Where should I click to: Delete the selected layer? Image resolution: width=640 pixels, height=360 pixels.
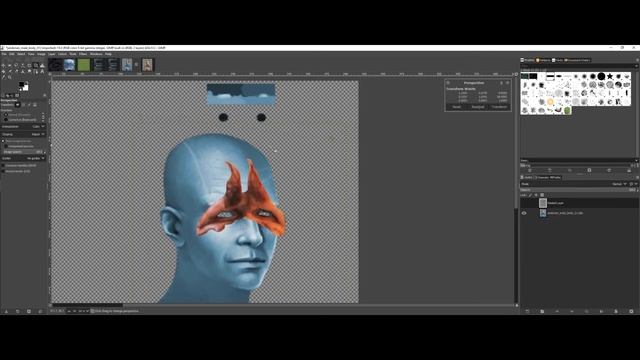tap(631, 311)
